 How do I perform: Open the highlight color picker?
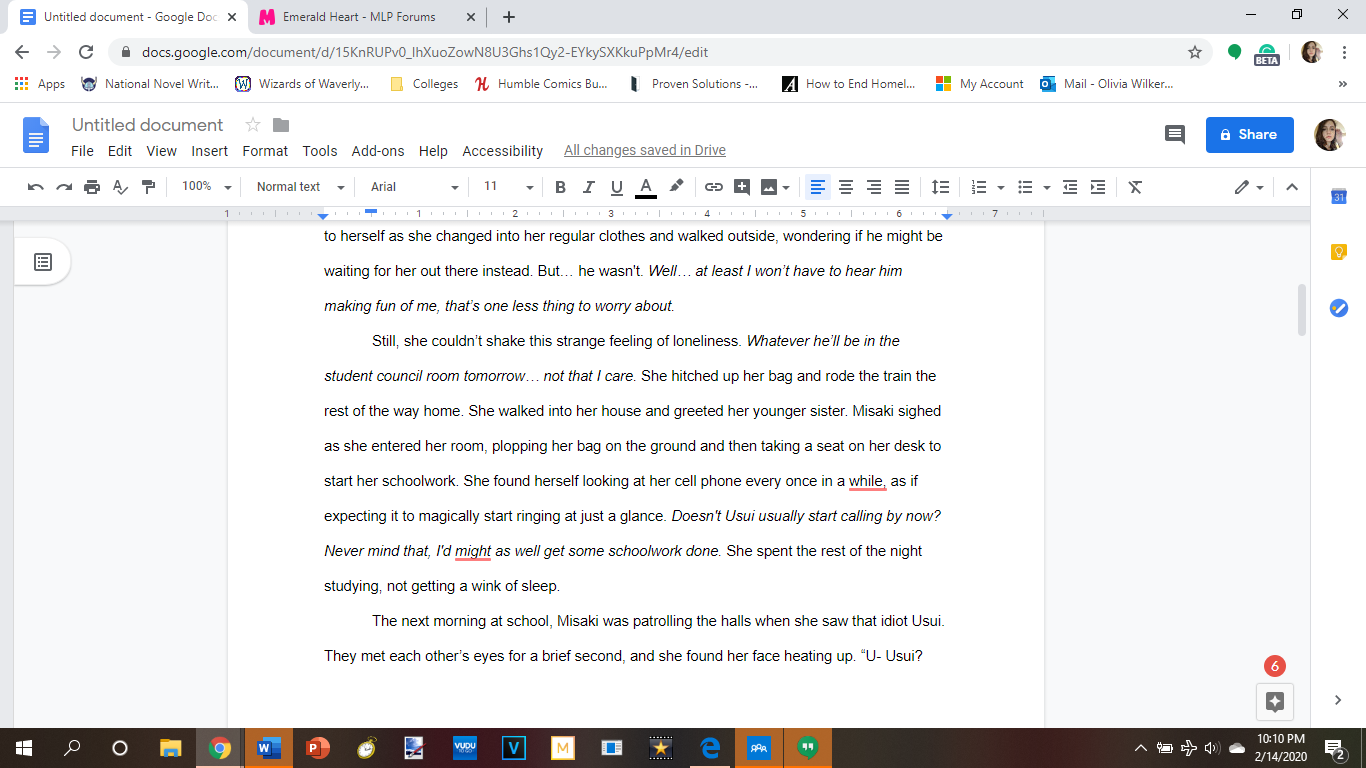pos(676,187)
